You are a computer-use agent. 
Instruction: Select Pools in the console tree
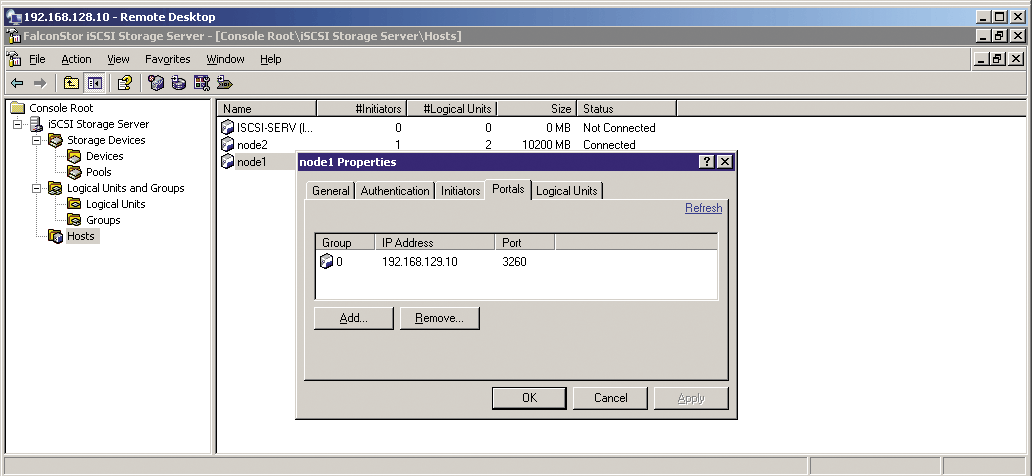[99, 172]
